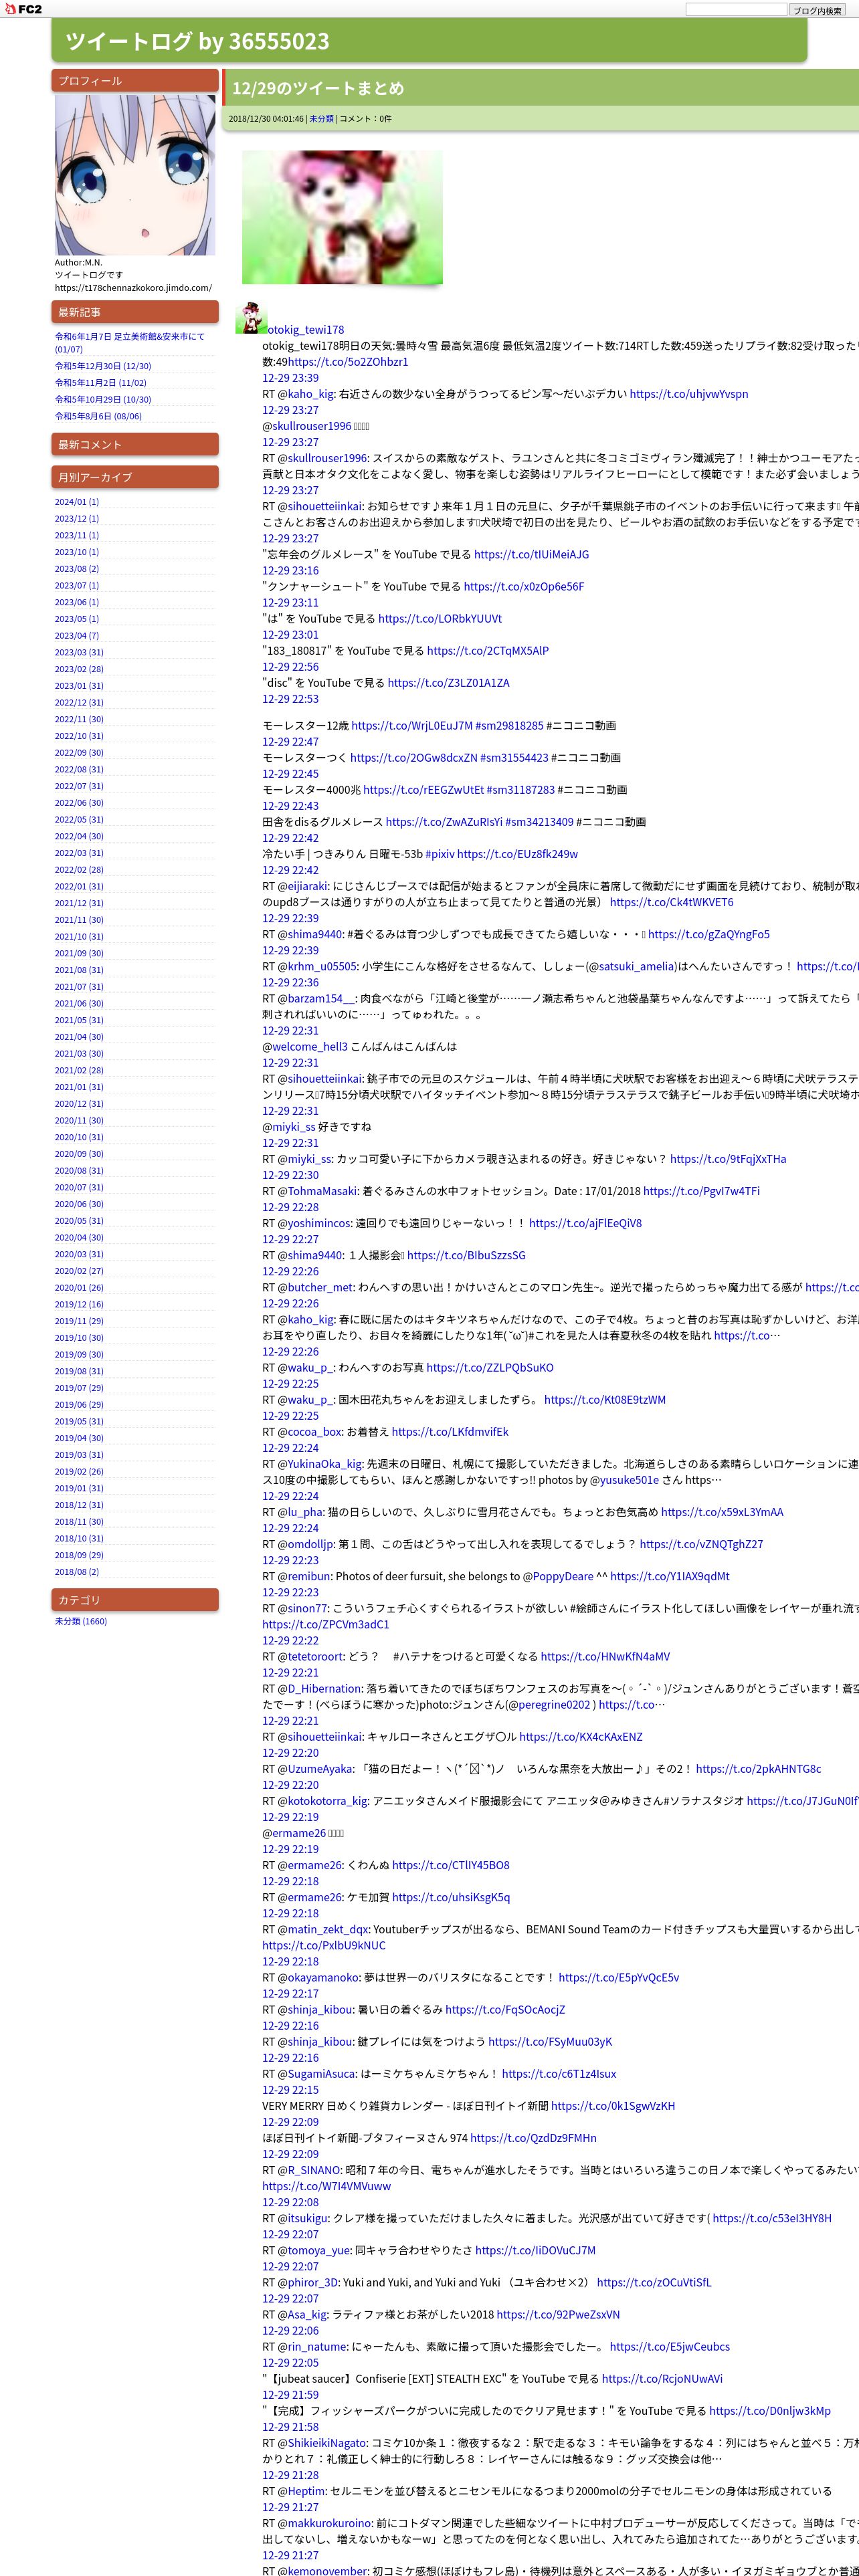859x2576 pixels.
Task: Open the 未分類 category link under post title
Action: point(321,119)
